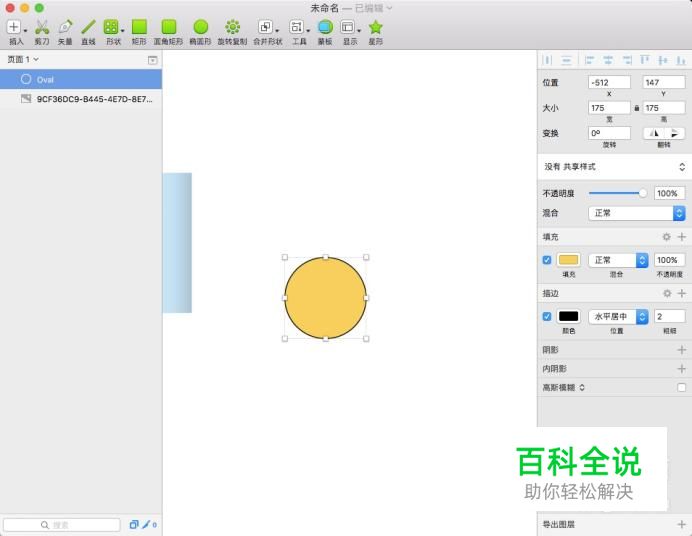Select the Oval (椭圆形) shape tool
The width and height of the screenshot is (692, 536).
[200, 29]
